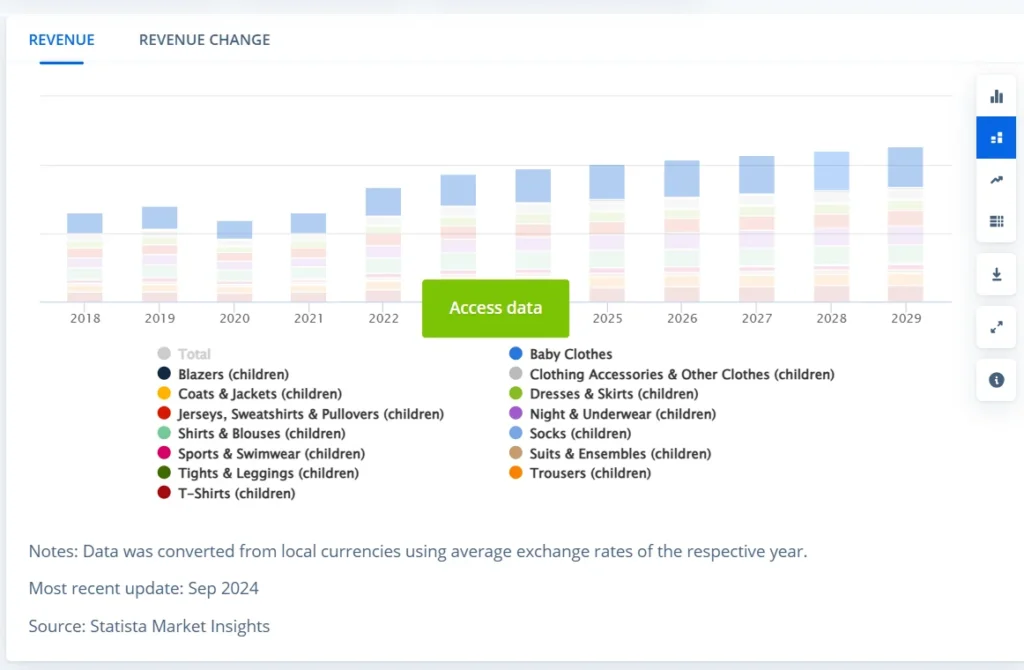Switch to the bar chart view icon

click(996, 96)
